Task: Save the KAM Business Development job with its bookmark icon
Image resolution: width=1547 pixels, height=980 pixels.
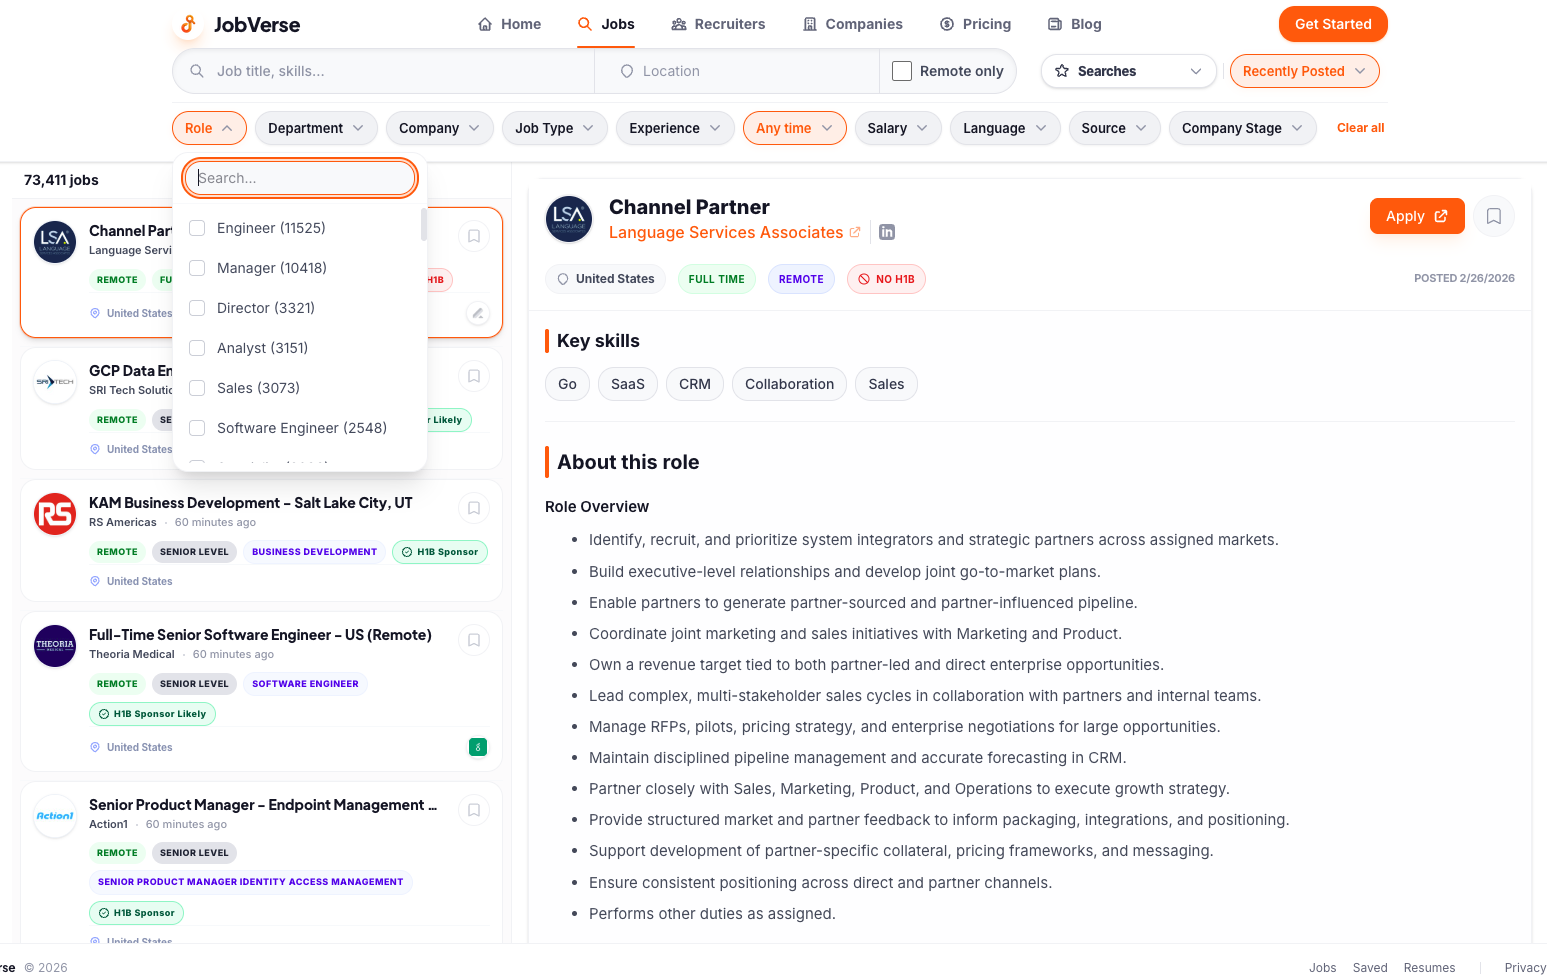Action: [x=473, y=508]
